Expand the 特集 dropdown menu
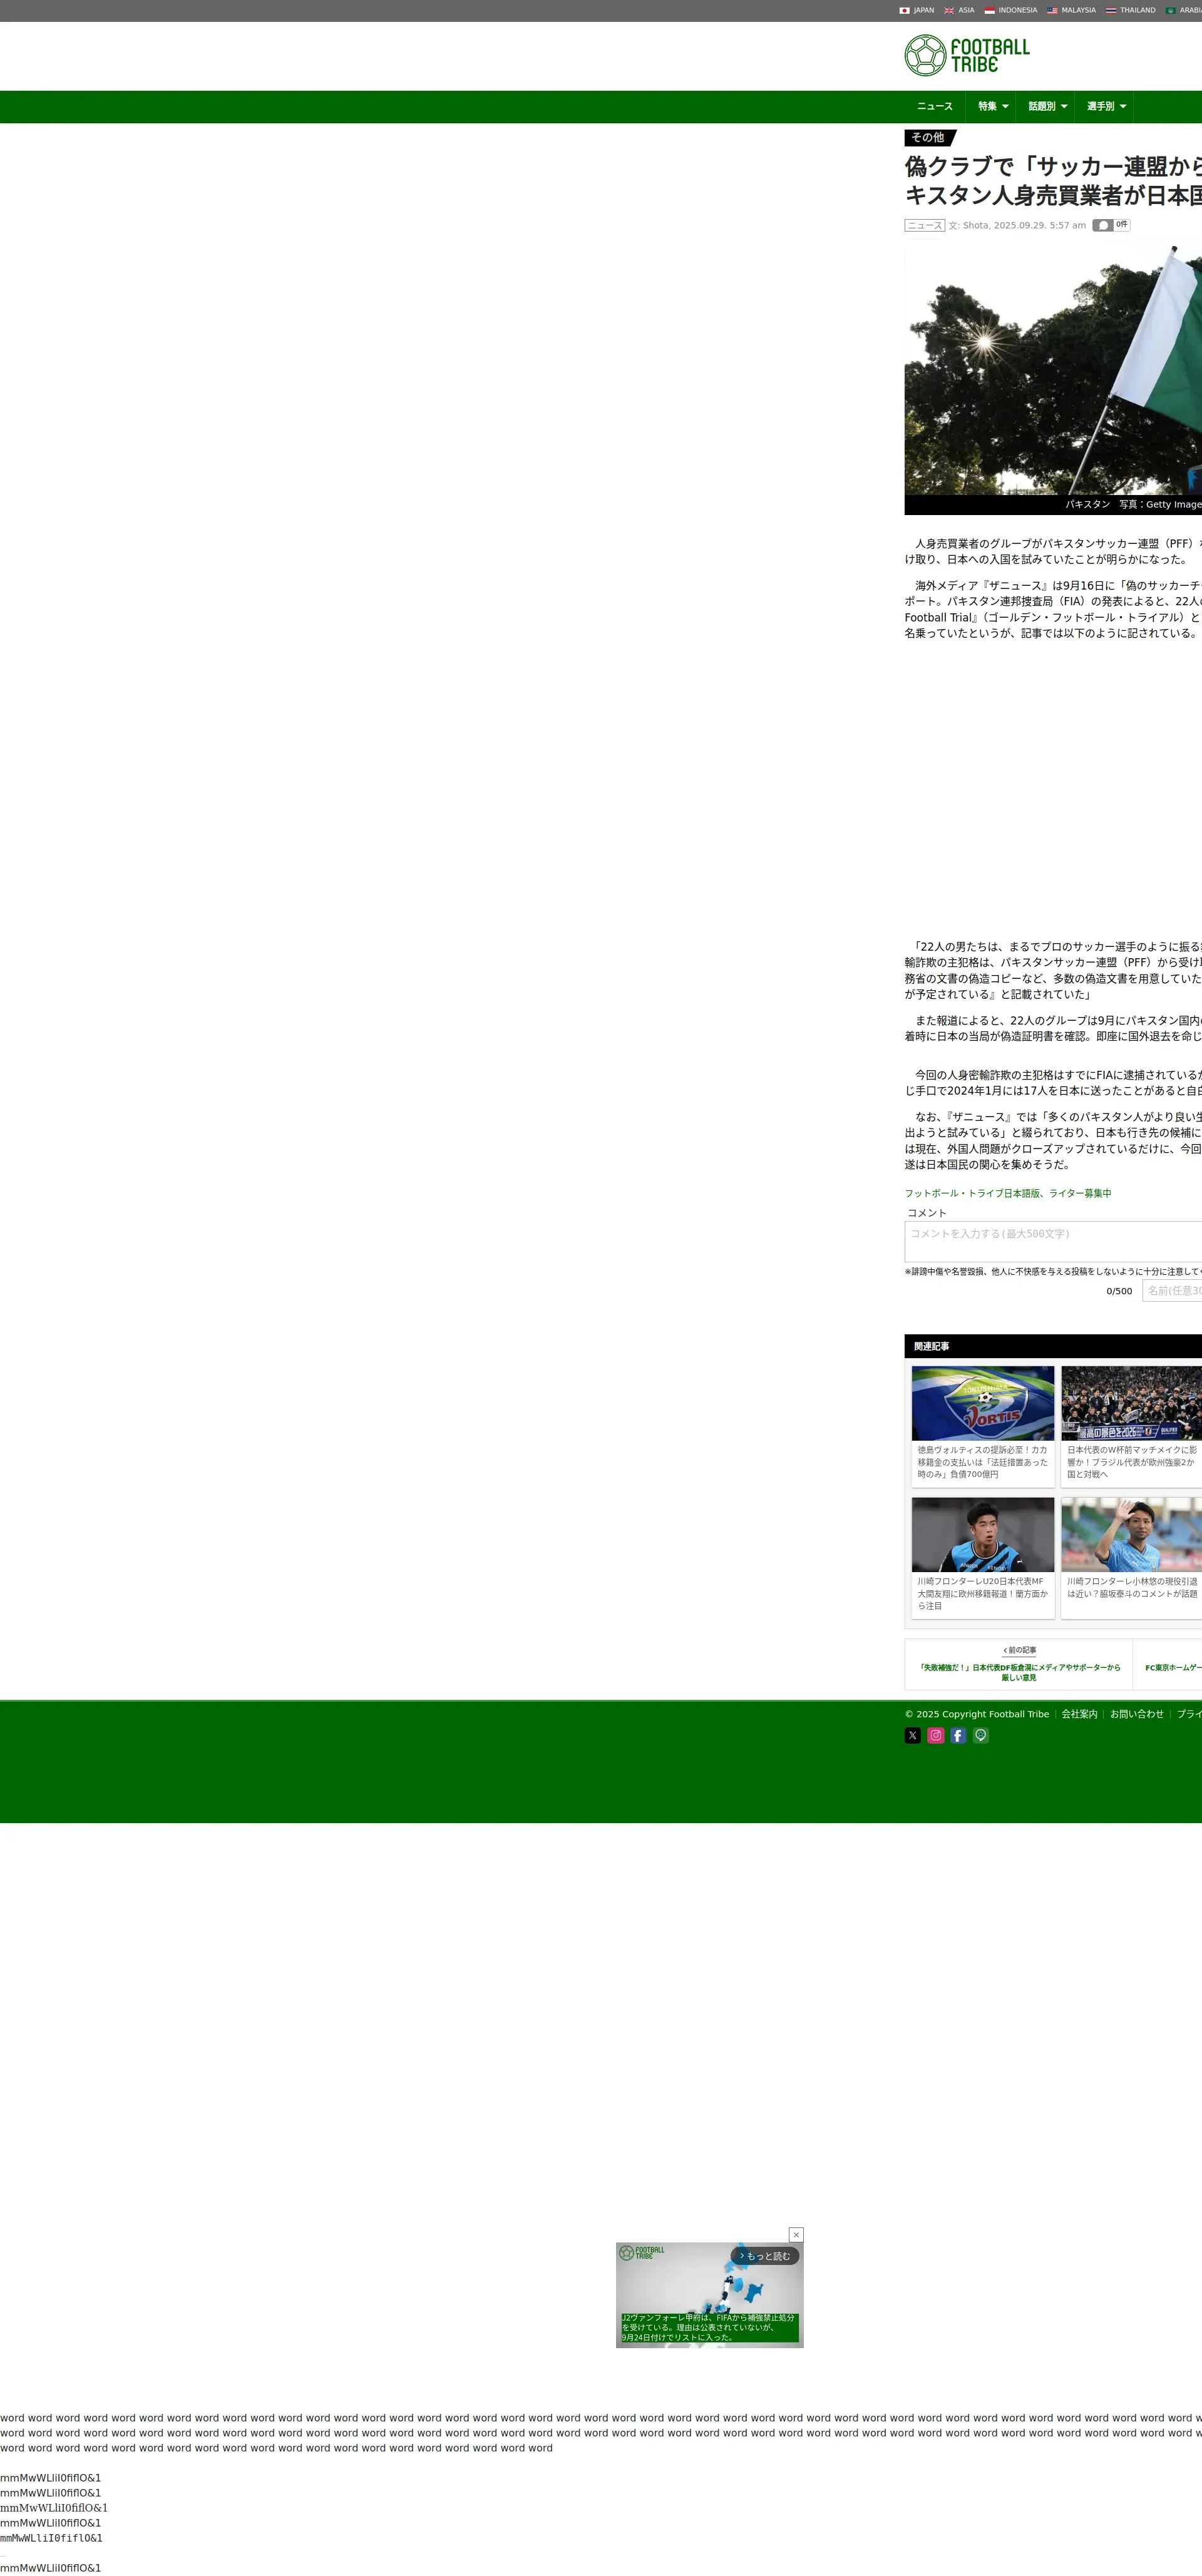This screenshot has width=1202, height=2576. point(992,106)
